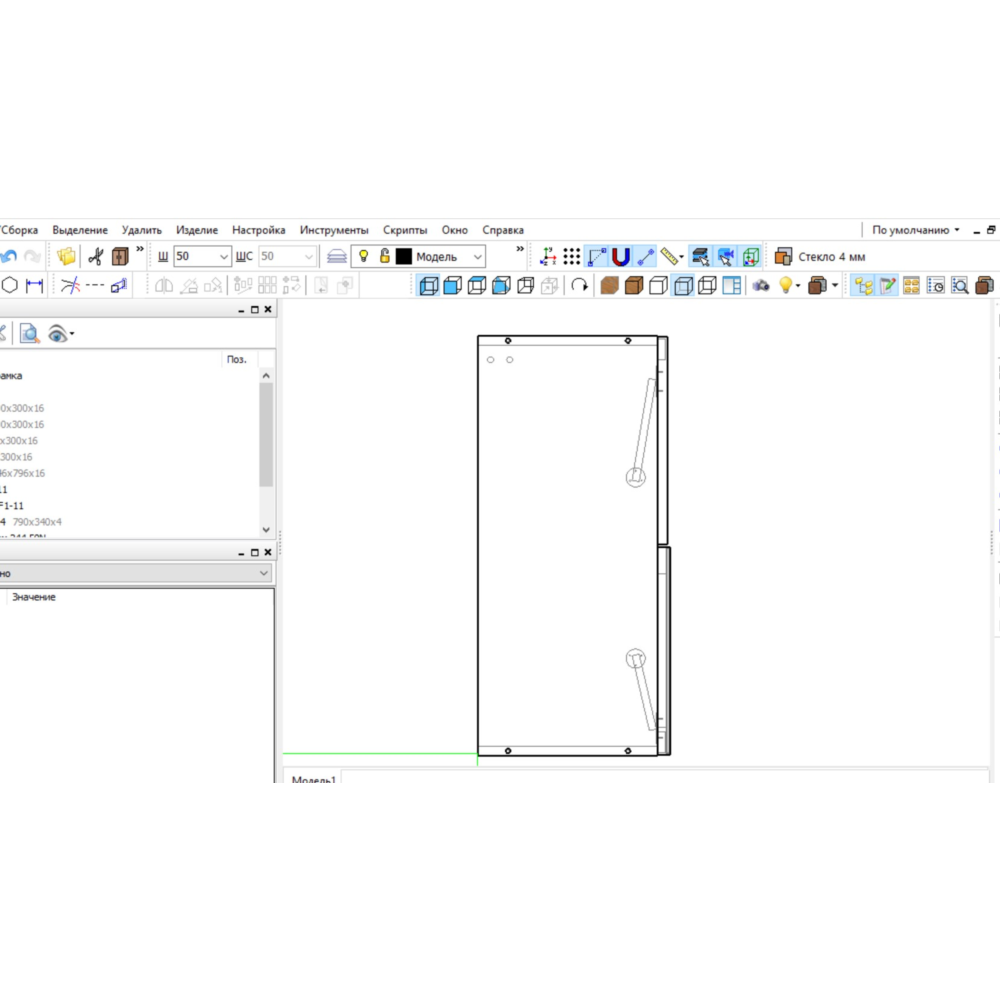Open the Ш width value dropdown
The image size is (1000, 1000).
pyautogui.click(x=224, y=256)
